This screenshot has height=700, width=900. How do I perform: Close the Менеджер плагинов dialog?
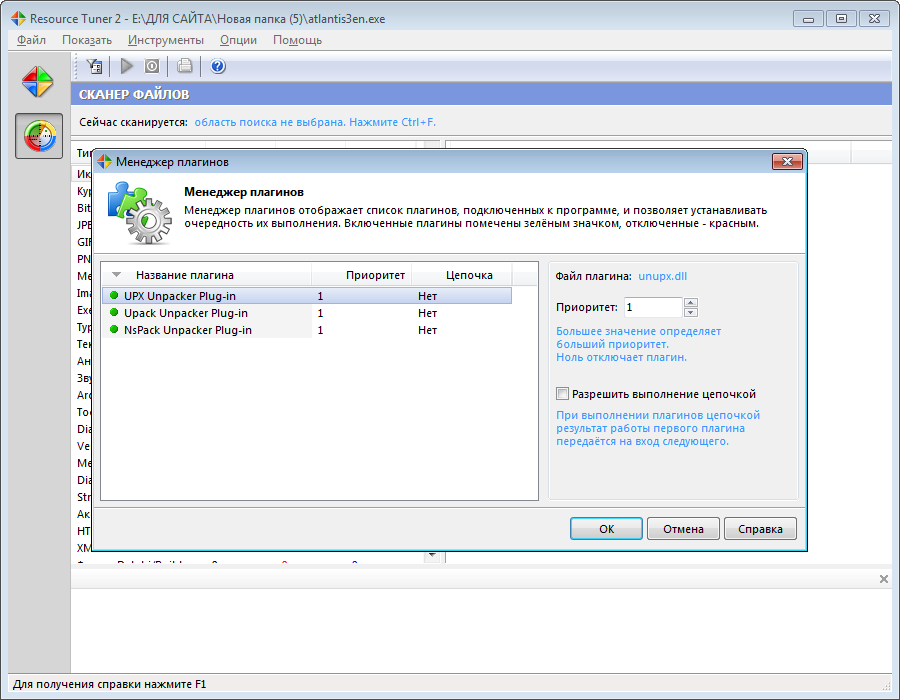787,162
